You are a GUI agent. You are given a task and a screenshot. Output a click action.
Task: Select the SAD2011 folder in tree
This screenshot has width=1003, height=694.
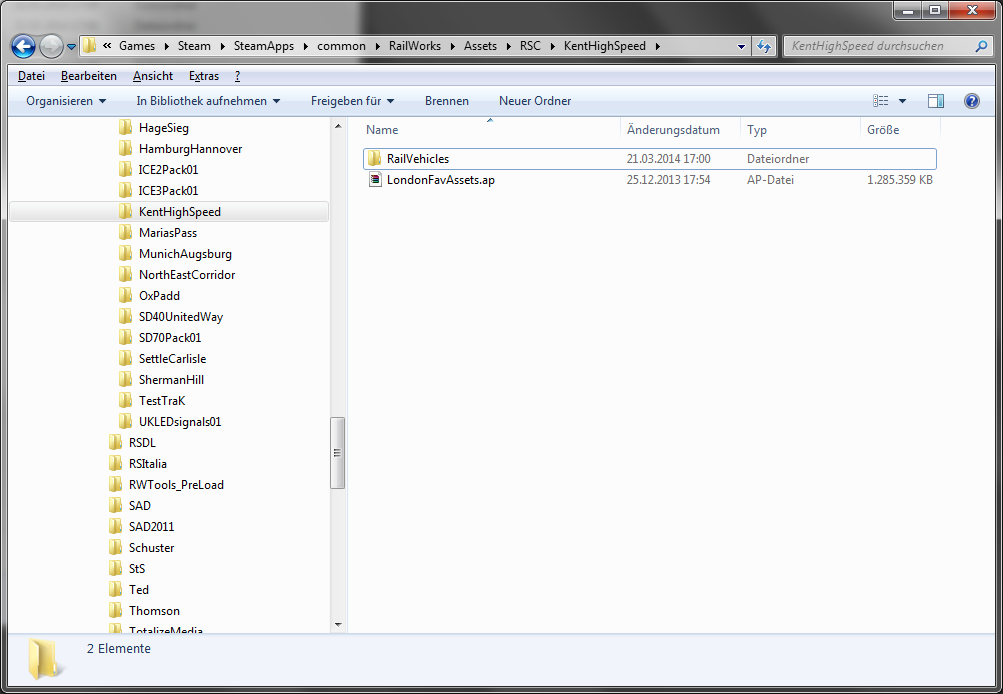click(152, 527)
